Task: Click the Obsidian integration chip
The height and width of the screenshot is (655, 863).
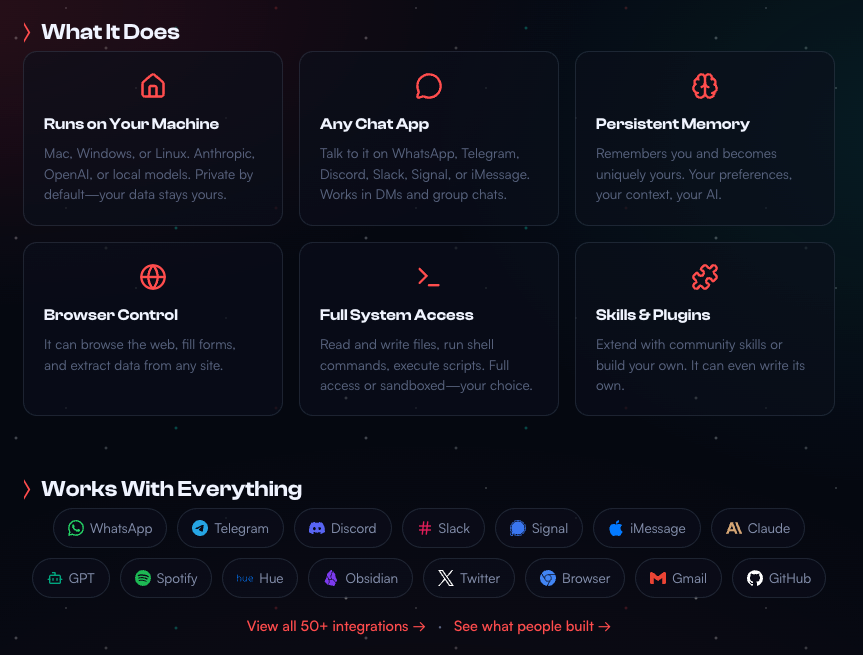Action: pos(360,578)
